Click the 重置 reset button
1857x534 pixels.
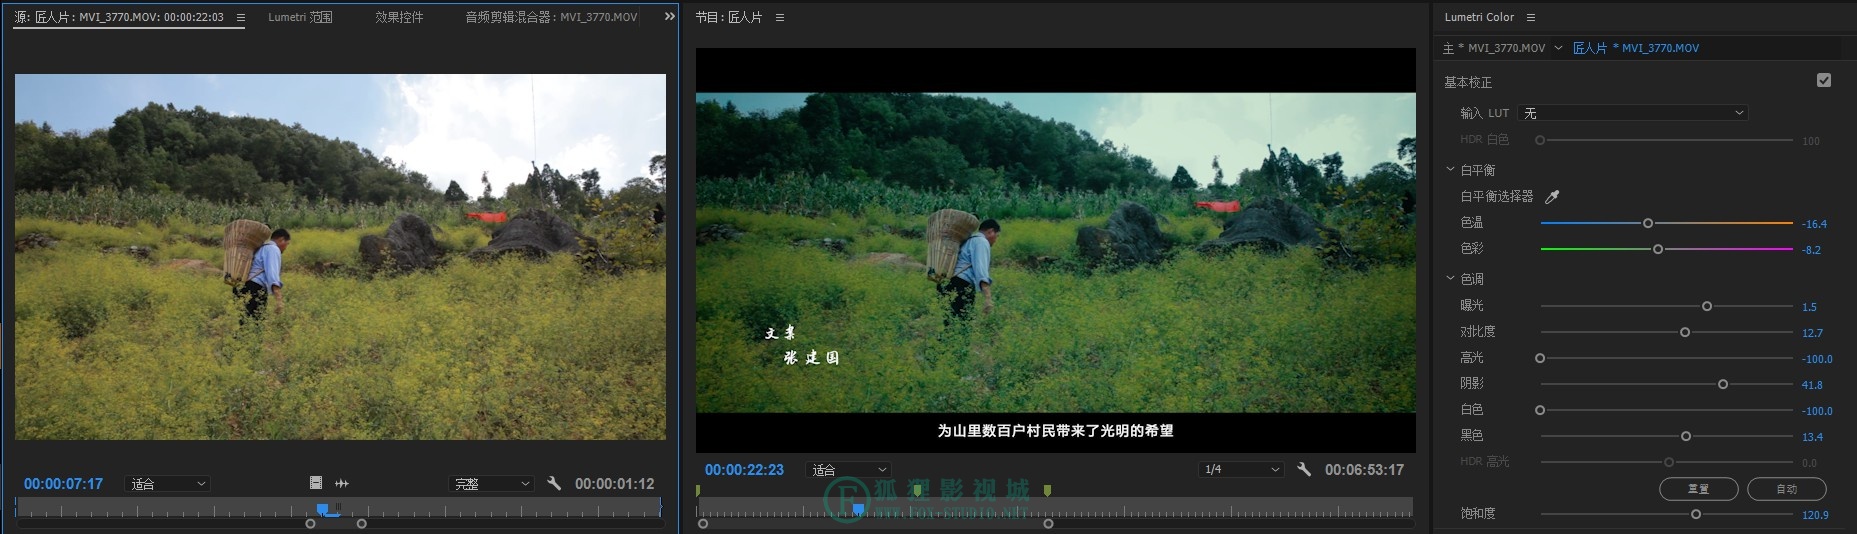point(1698,489)
